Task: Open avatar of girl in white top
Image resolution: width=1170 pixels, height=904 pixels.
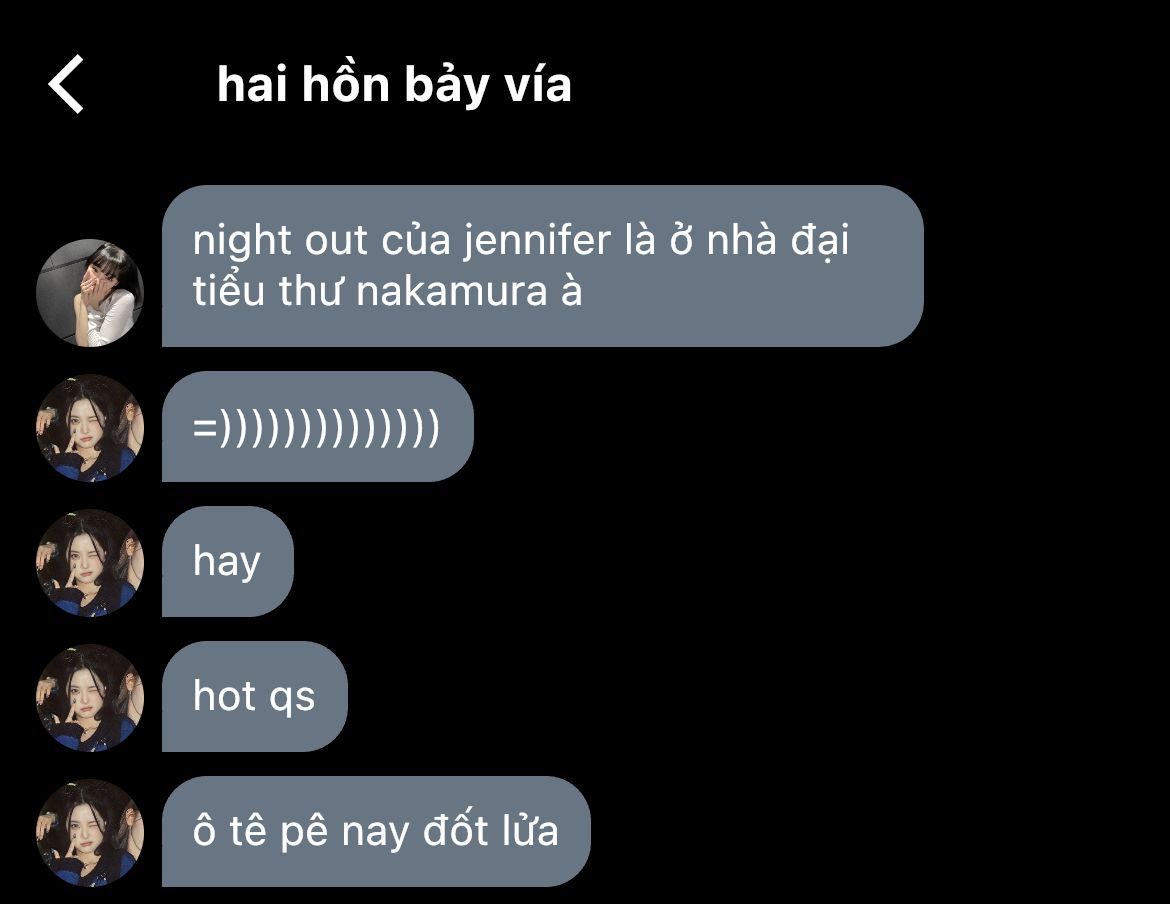Action: coord(90,293)
